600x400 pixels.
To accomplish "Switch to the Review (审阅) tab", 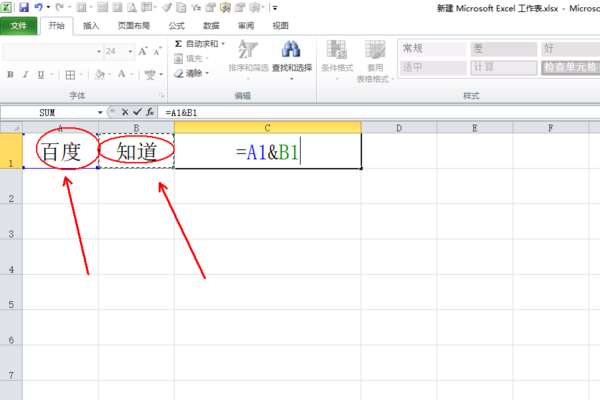I will 246,26.
